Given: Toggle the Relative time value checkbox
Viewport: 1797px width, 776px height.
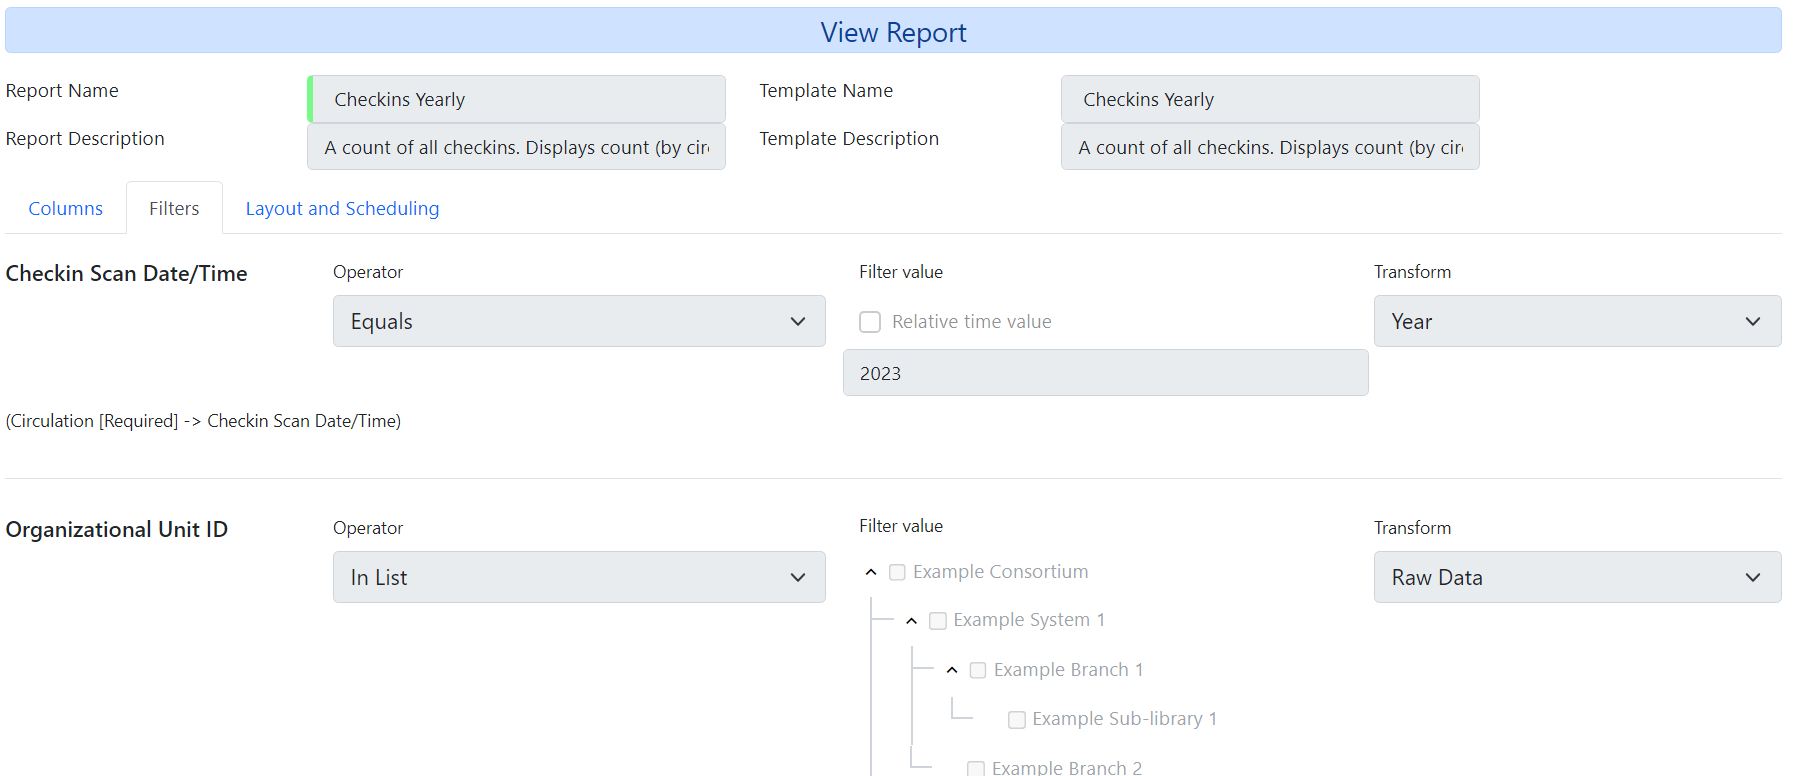Looking at the screenshot, I should (x=870, y=322).
